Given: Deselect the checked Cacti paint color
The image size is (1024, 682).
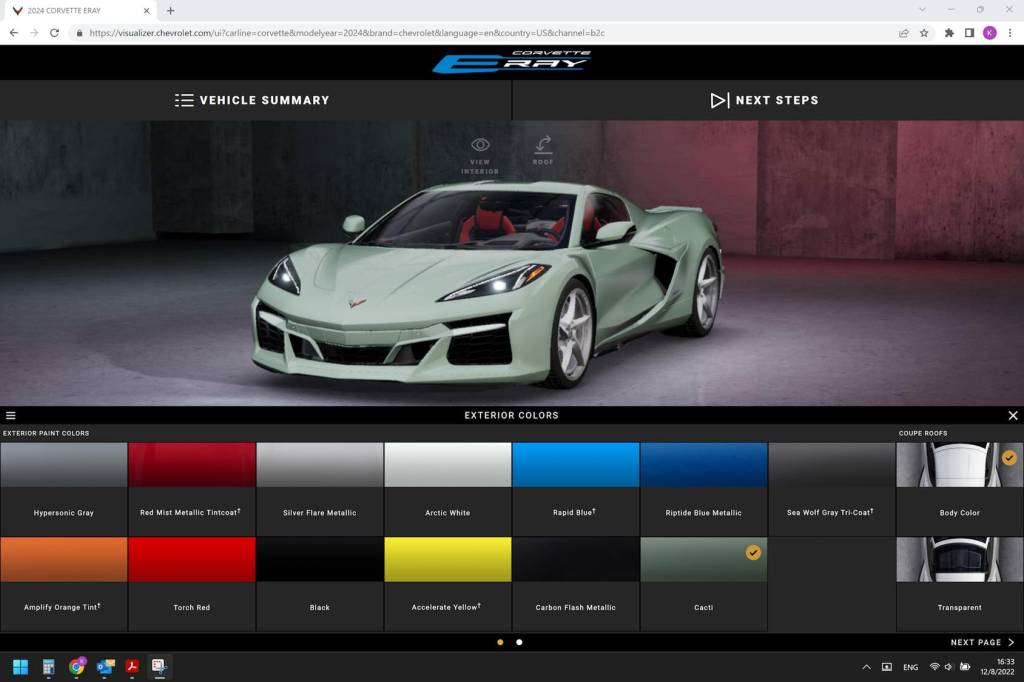Looking at the screenshot, I should (754, 551).
